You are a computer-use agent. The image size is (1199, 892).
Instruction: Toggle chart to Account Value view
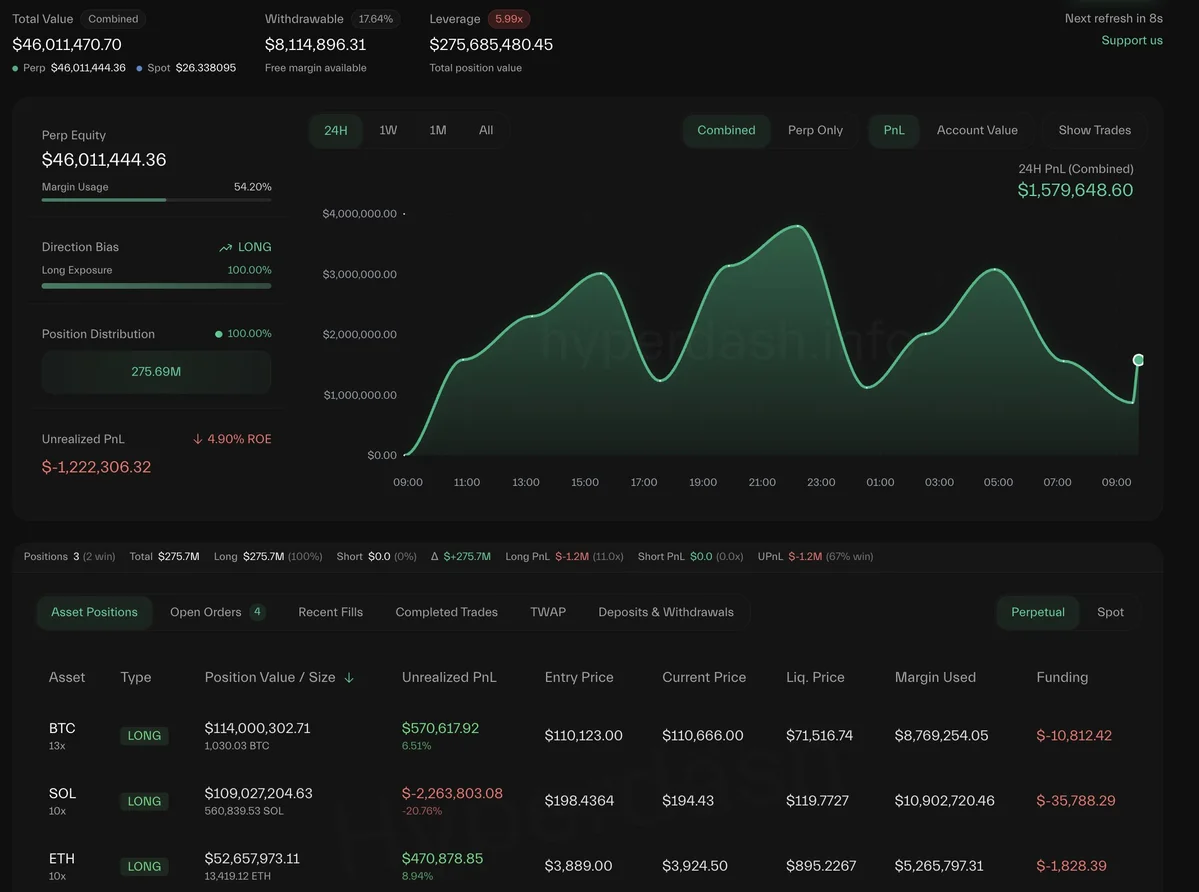click(x=976, y=131)
